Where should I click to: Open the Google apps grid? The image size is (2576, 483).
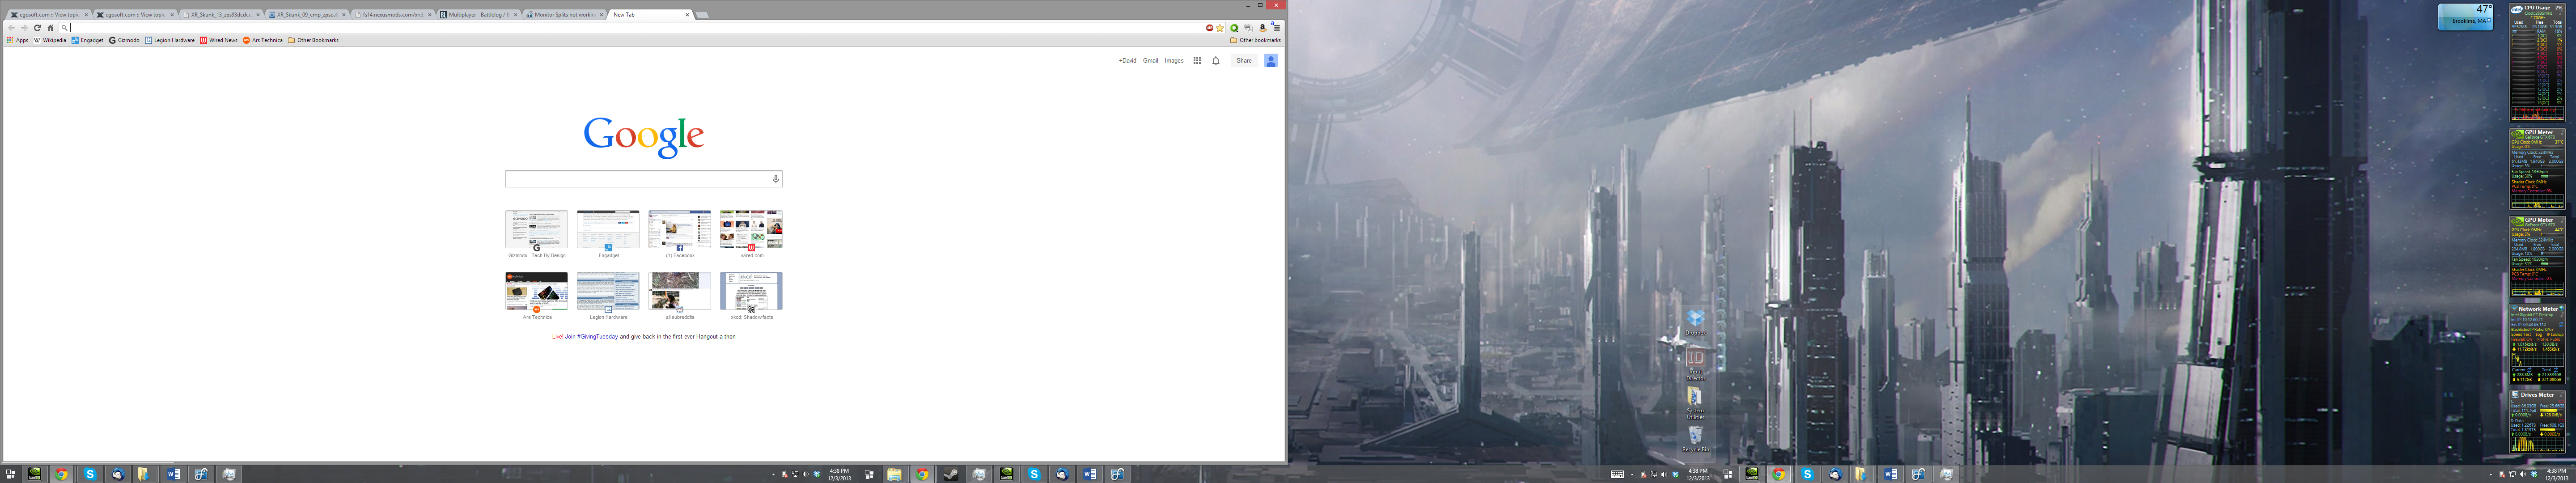click(x=1197, y=61)
